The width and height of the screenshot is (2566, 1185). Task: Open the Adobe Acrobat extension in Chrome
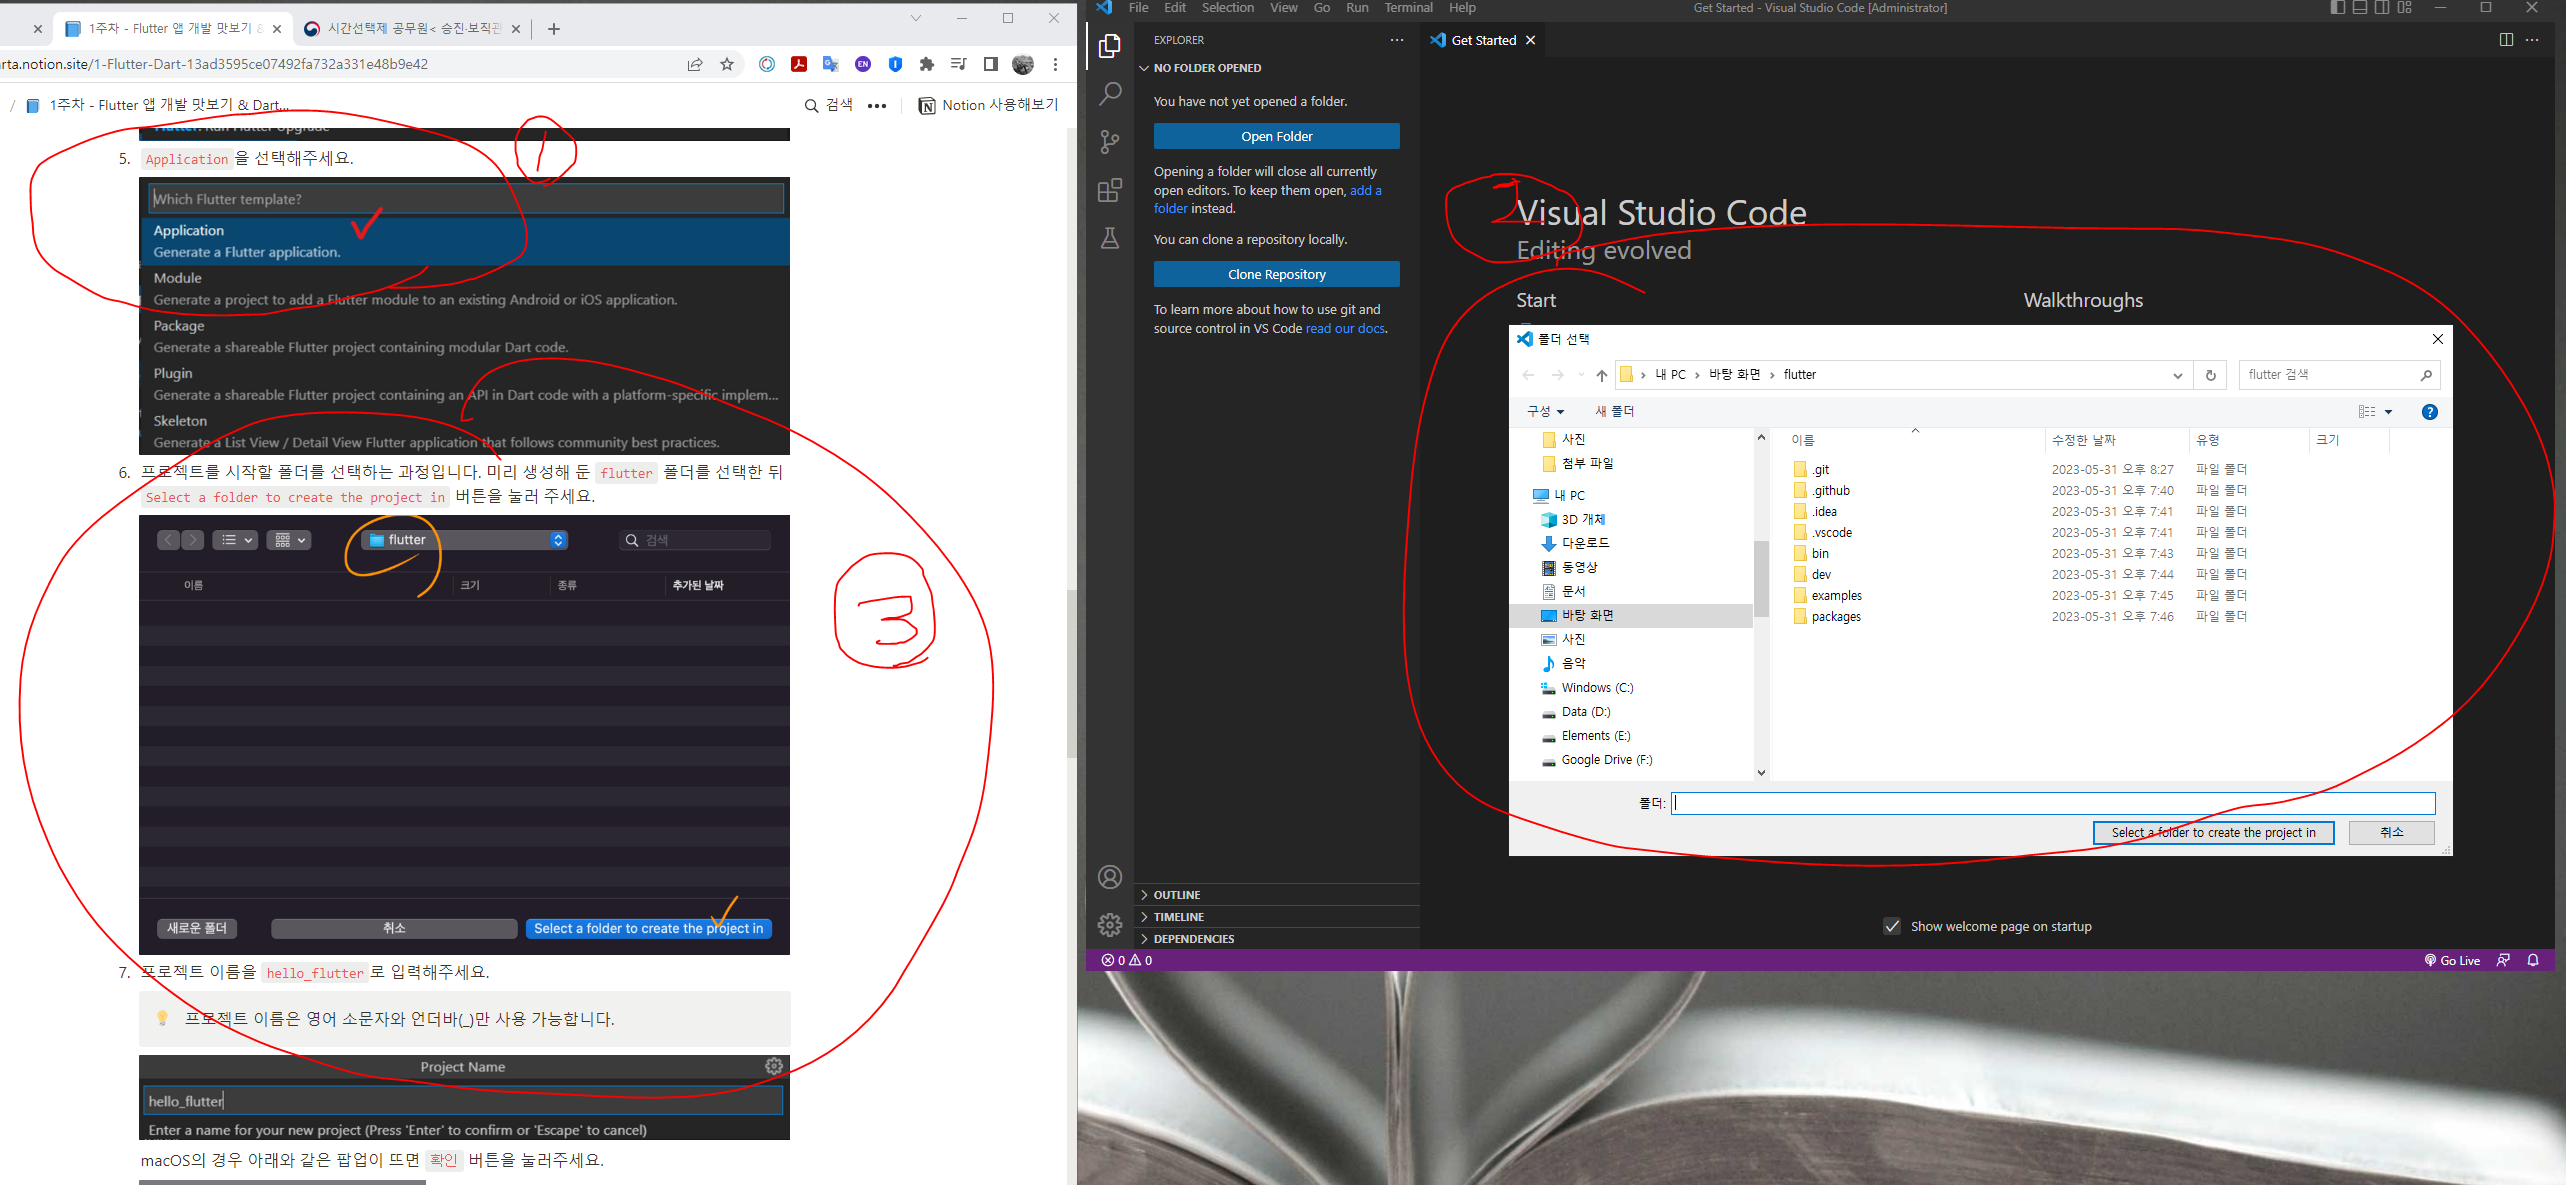(799, 64)
